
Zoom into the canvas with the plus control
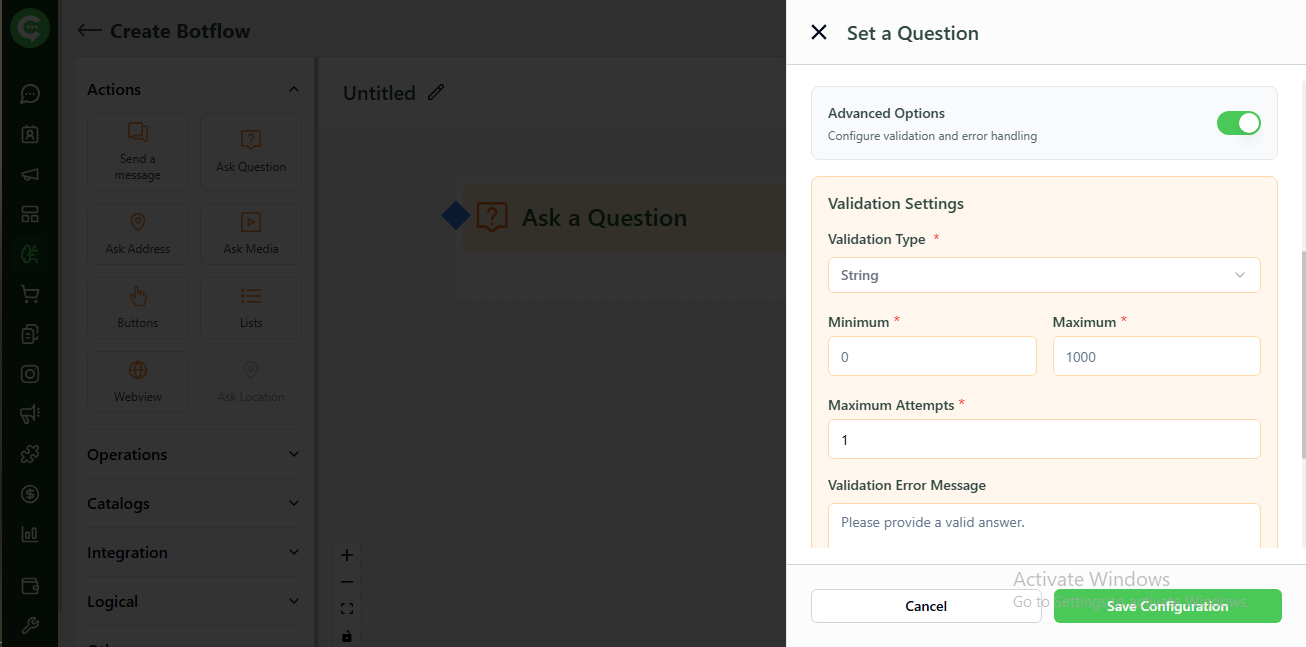pos(347,554)
